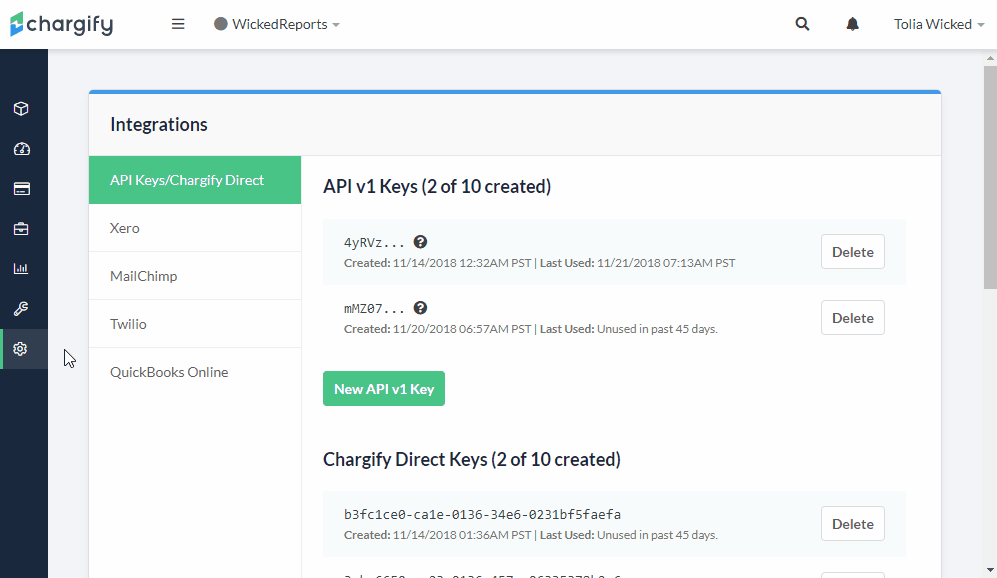Open the Twilio integration tab
997x578 pixels.
pyautogui.click(x=195, y=324)
